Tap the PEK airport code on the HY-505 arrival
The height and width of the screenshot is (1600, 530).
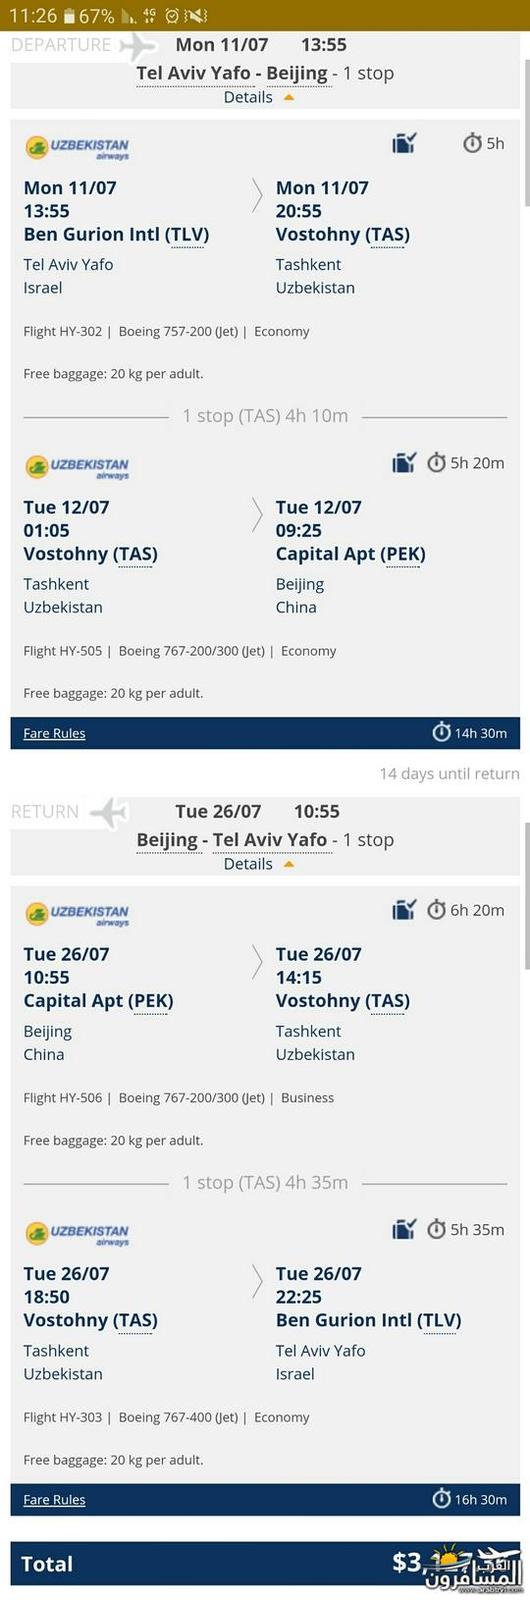(x=403, y=554)
